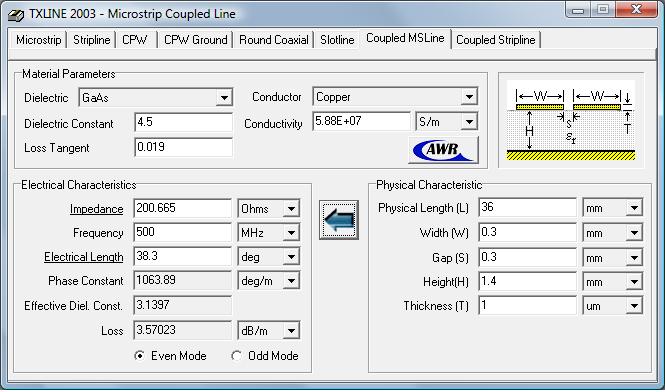Image resolution: width=665 pixels, height=392 pixels.
Task: Switch to the CPW tab
Action: click(135, 40)
